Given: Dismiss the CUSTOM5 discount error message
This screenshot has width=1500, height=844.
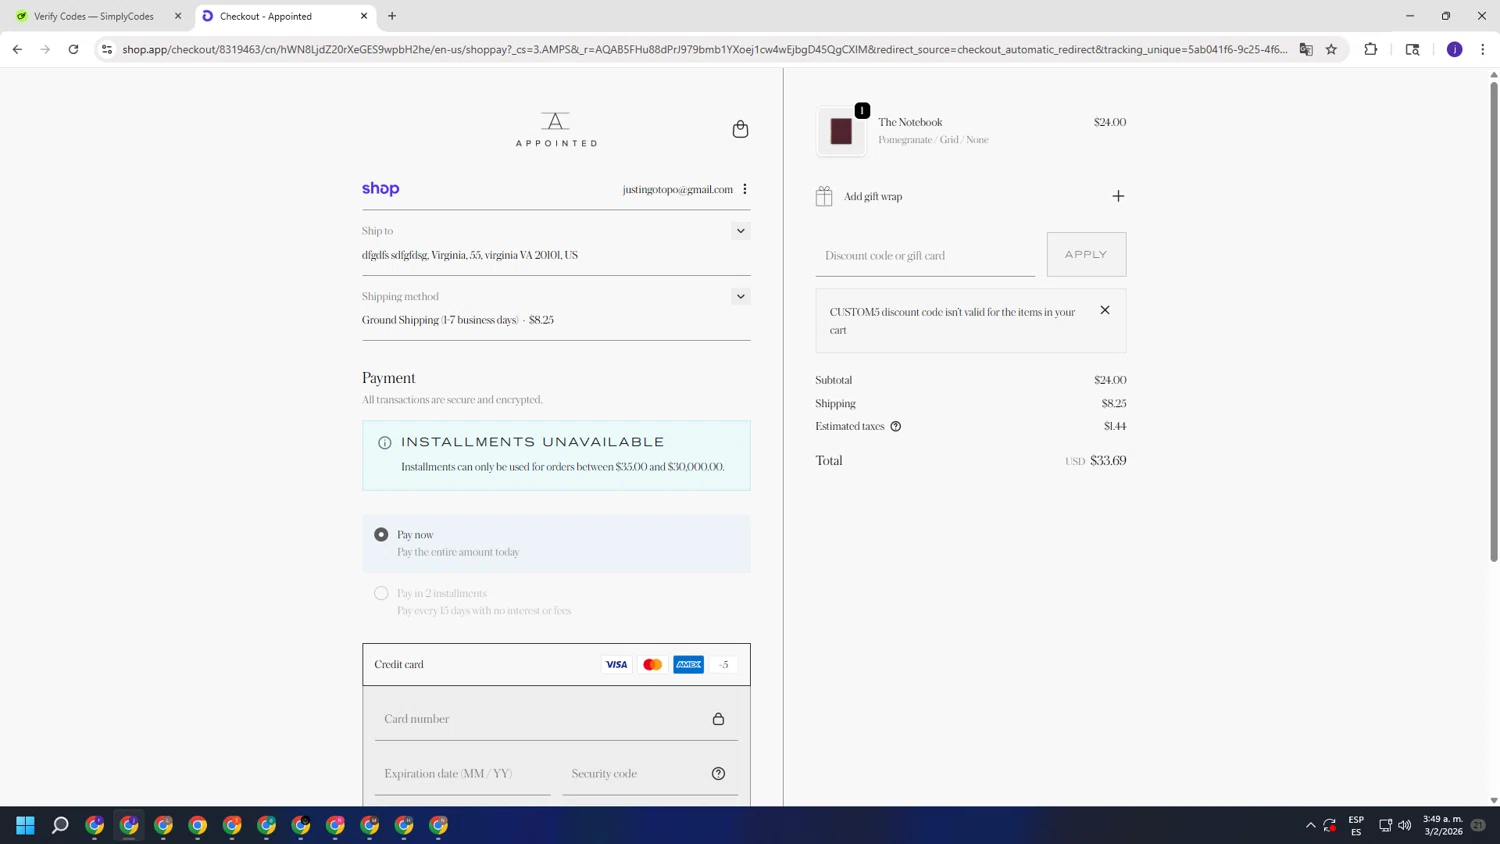Looking at the screenshot, I should [1105, 310].
